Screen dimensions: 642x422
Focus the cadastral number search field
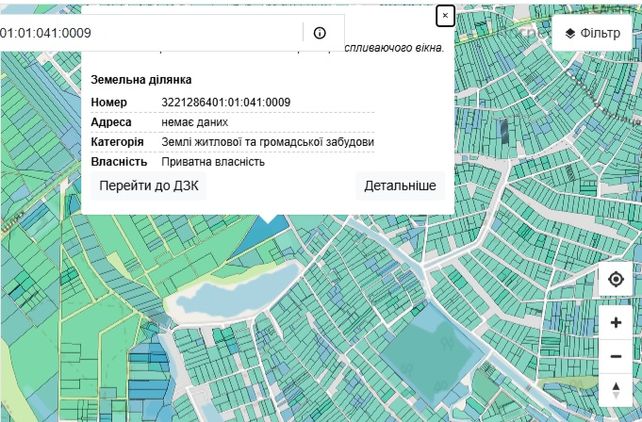(x=149, y=33)
